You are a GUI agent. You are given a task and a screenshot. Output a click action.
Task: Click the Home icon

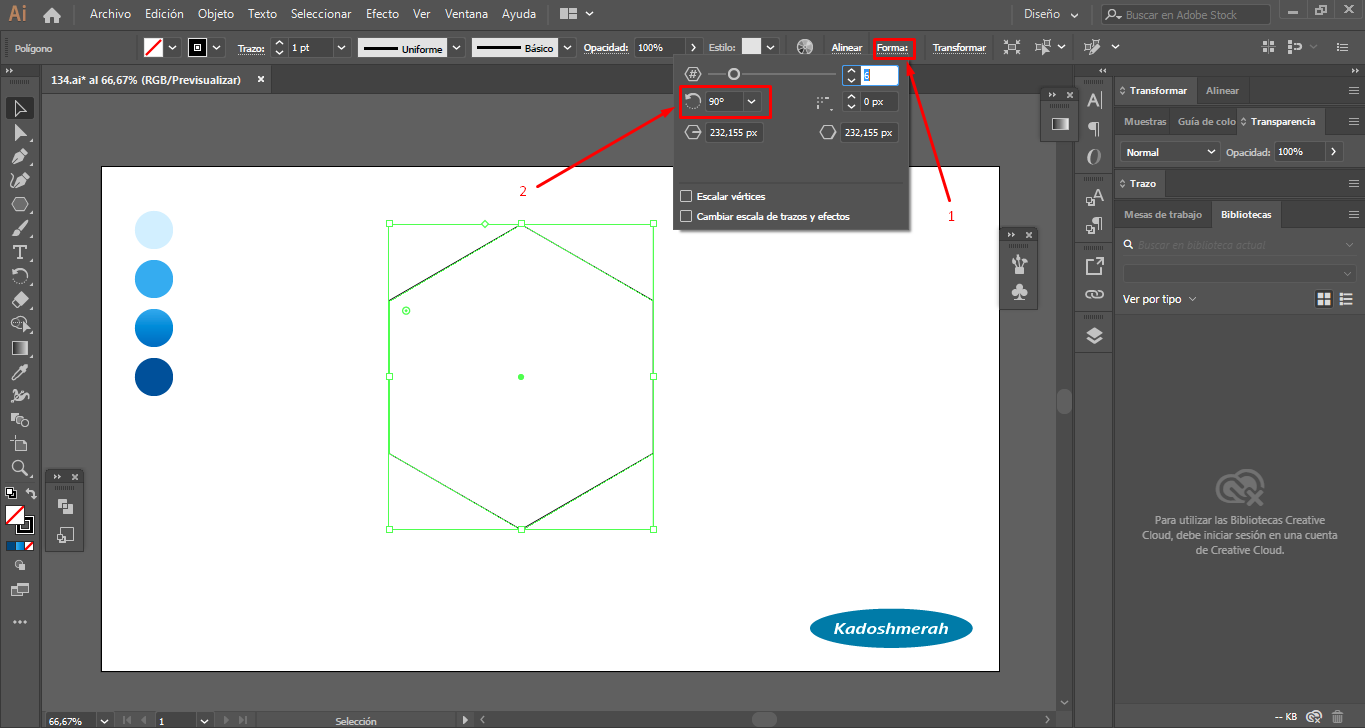tap(52, 15)
